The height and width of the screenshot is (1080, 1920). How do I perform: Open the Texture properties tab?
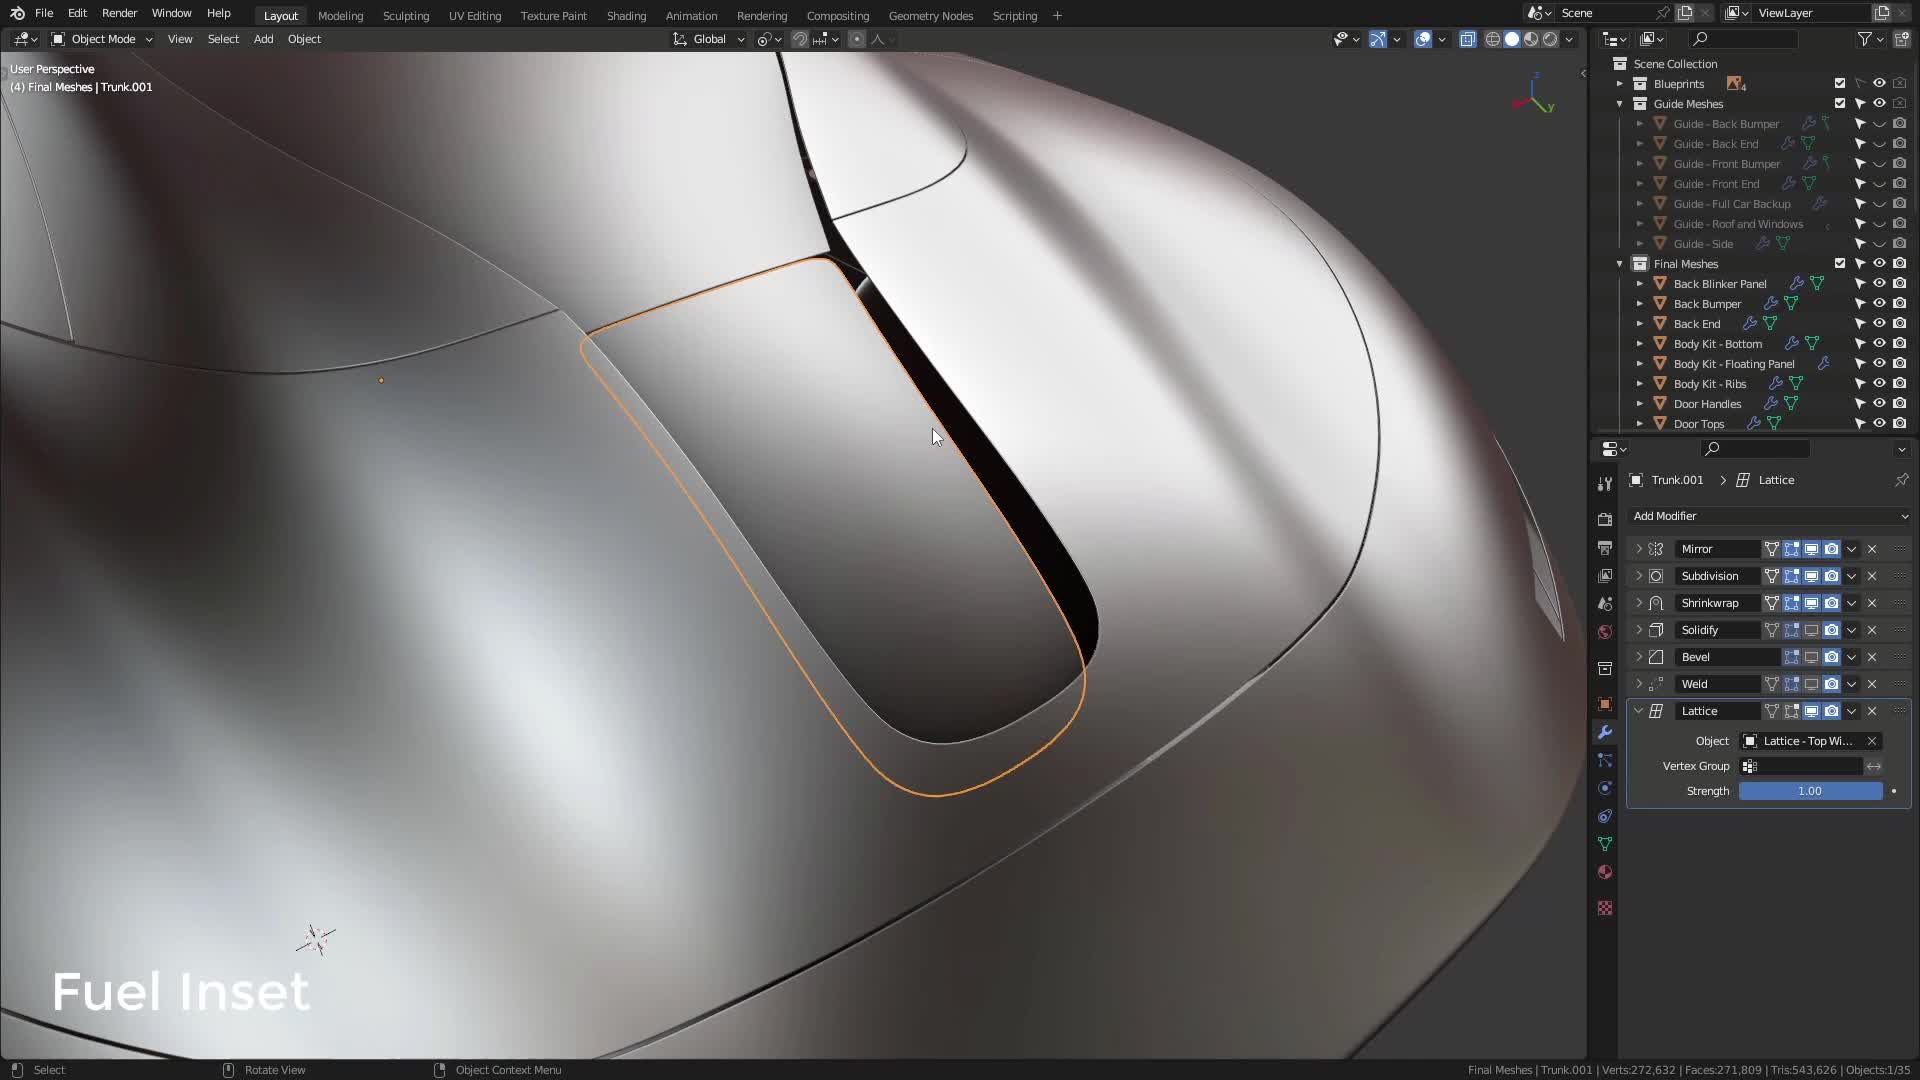[1605, 908]
